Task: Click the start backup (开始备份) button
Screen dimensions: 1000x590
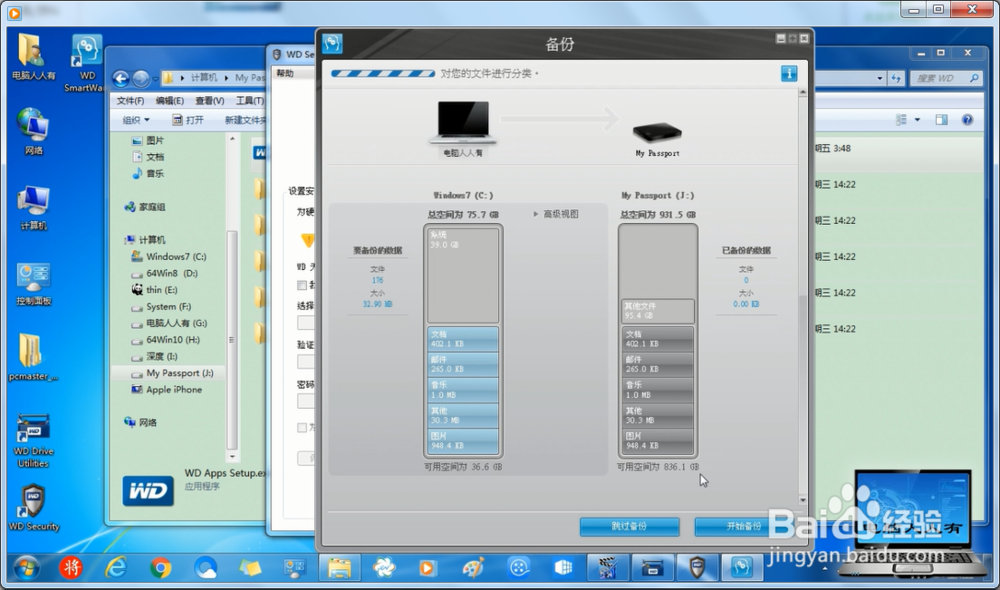Action: [x=744, y=526]
